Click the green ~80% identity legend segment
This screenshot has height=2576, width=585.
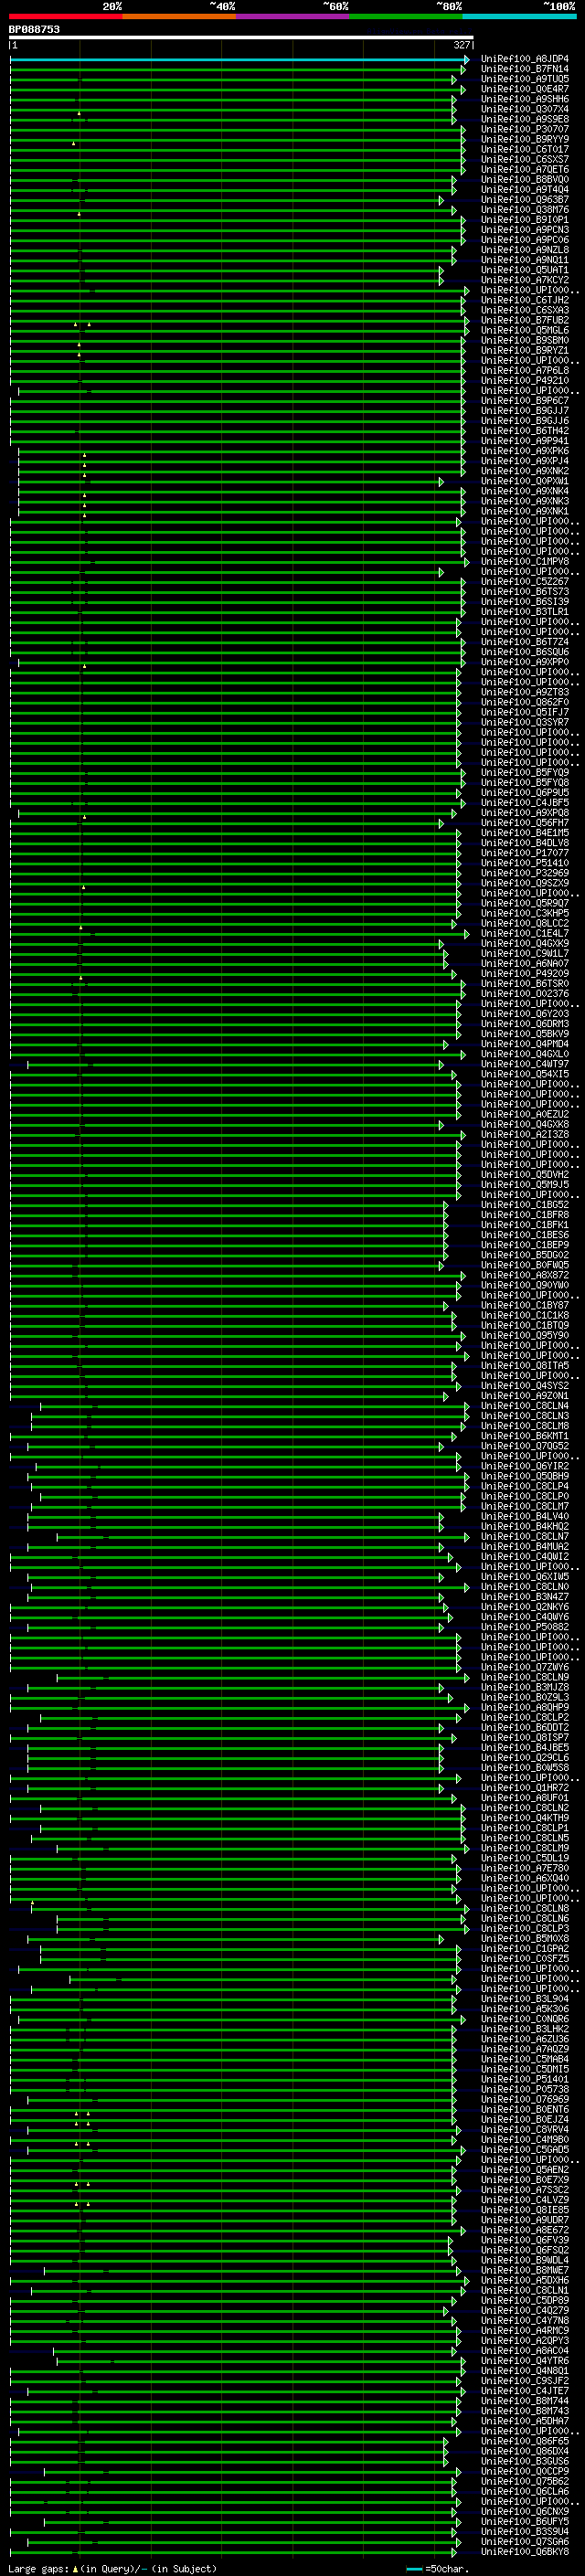(x=406, y=16)
